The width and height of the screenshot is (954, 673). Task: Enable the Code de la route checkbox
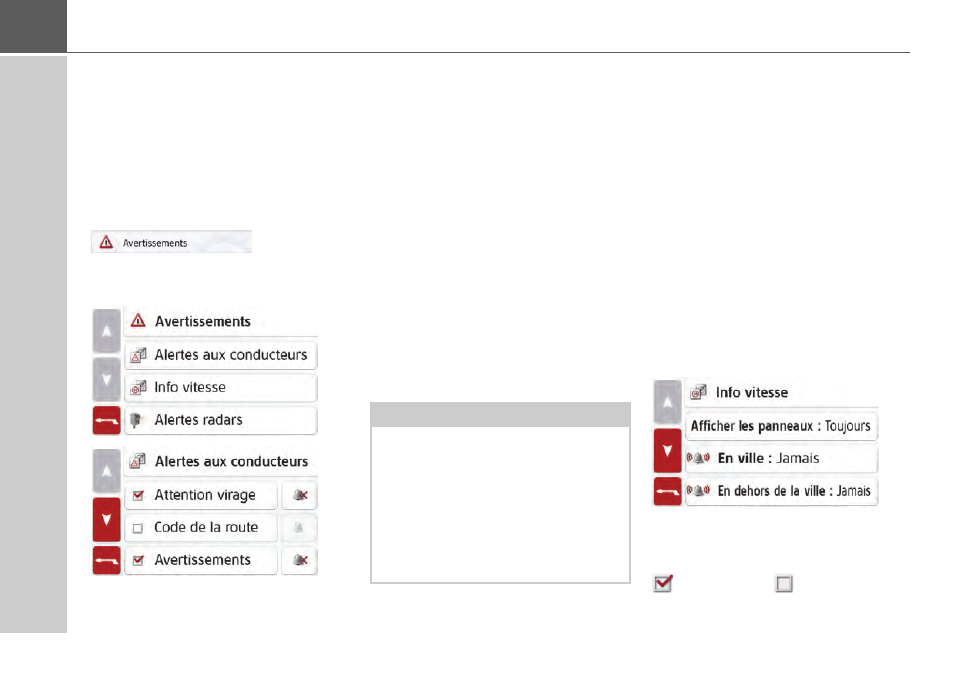point(139,527)
